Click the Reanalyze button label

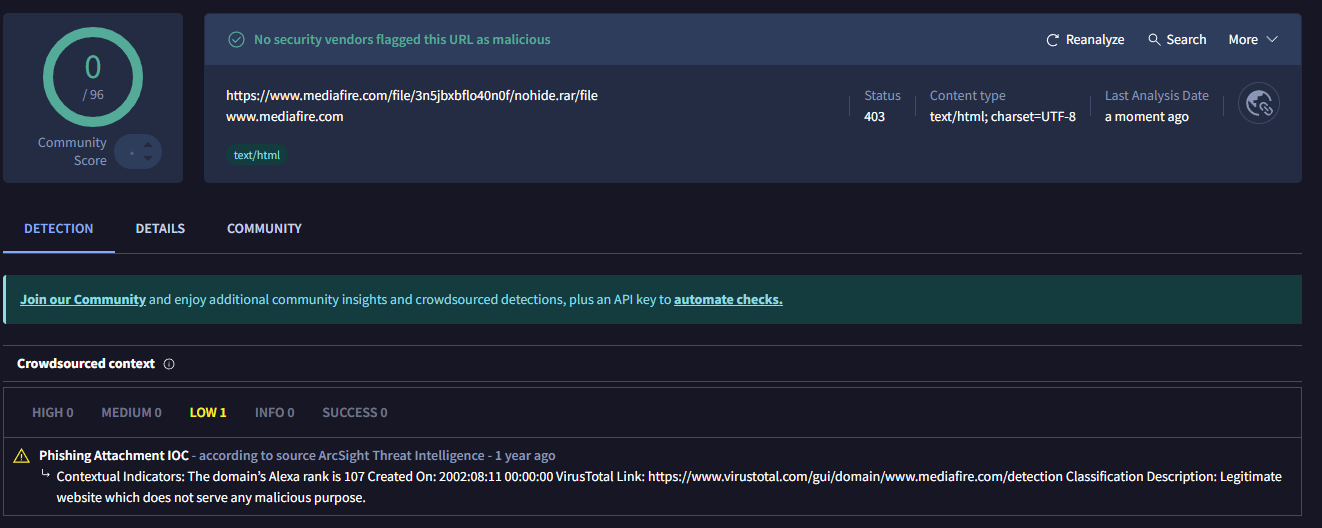point(1095,40)
